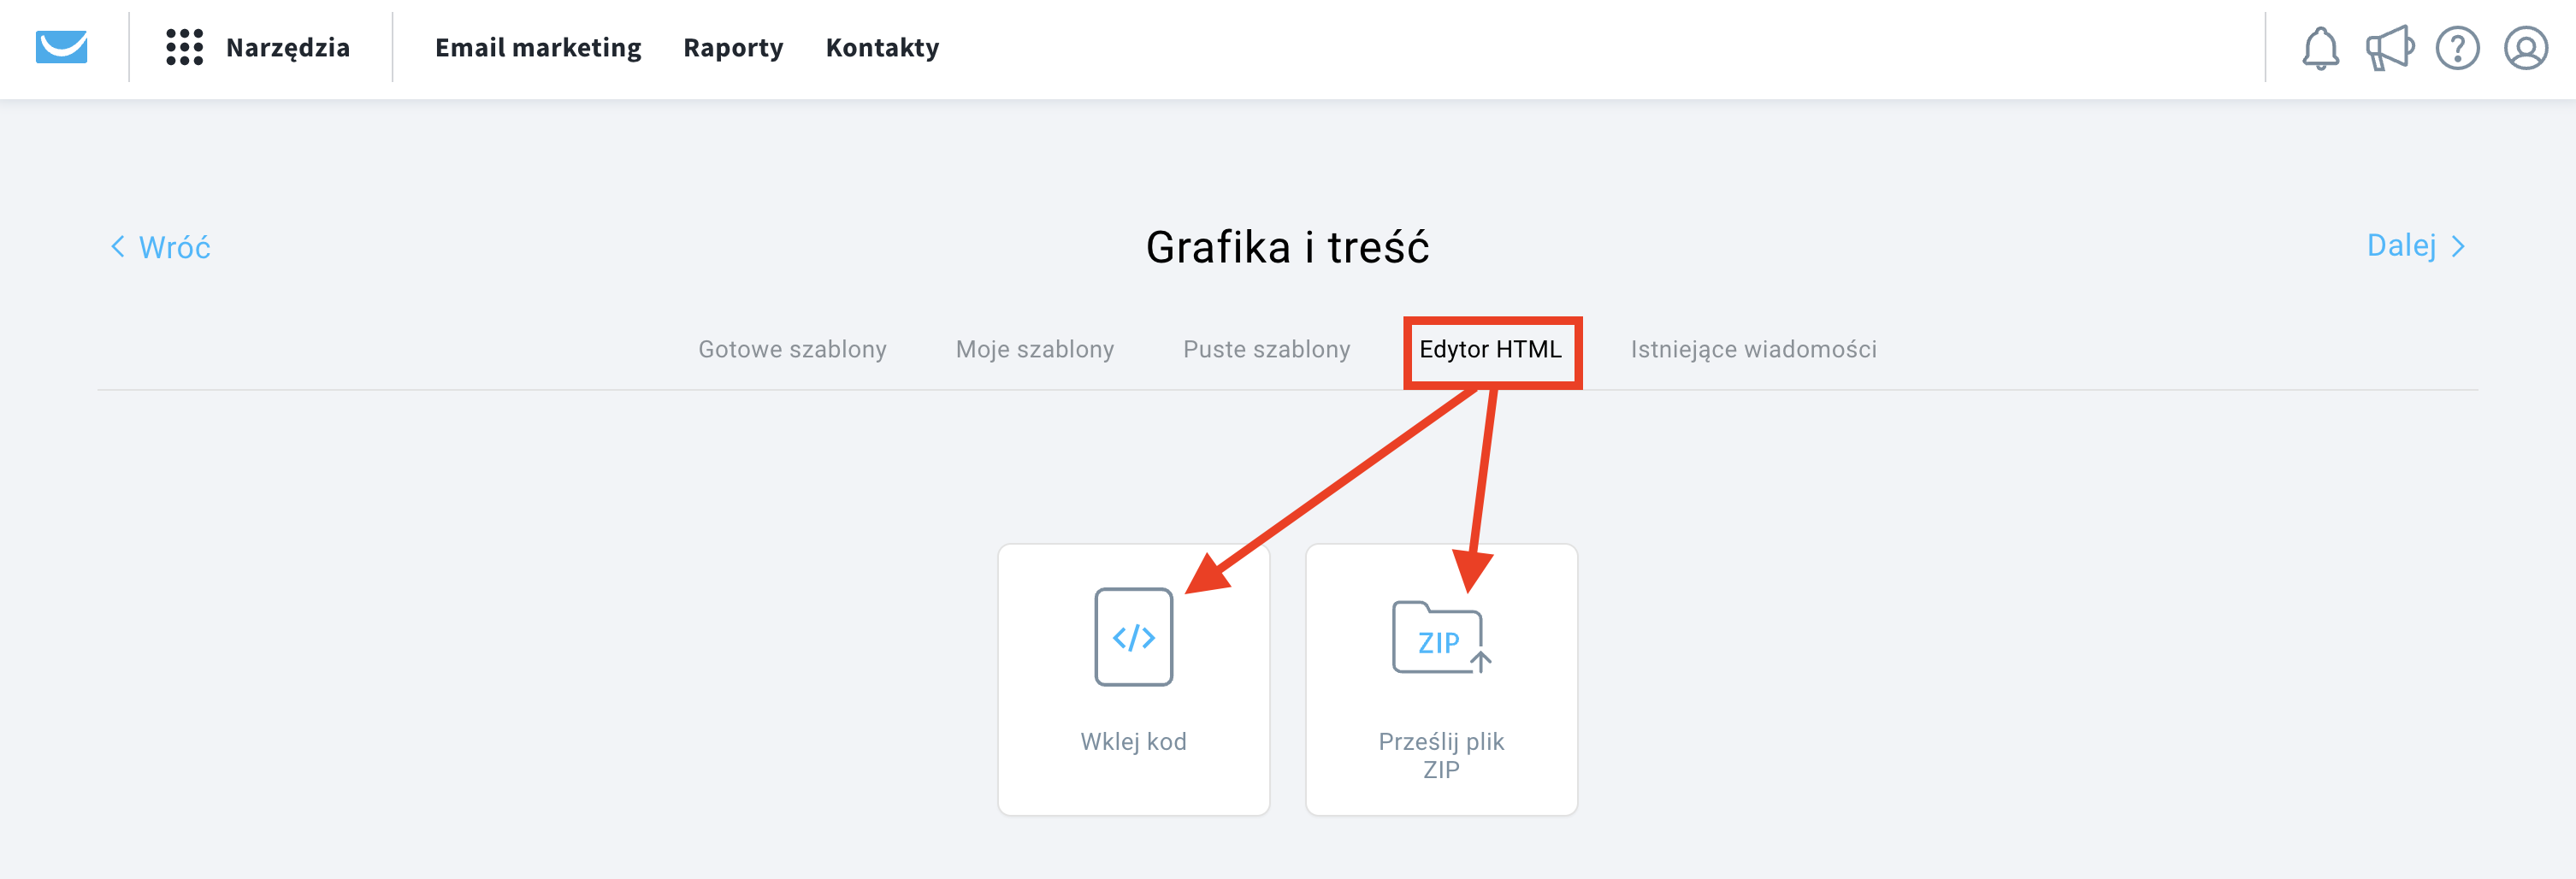Switch to the Gotowe szablony tab
Screen dimensions: 2576x879
tap(792, 349)
